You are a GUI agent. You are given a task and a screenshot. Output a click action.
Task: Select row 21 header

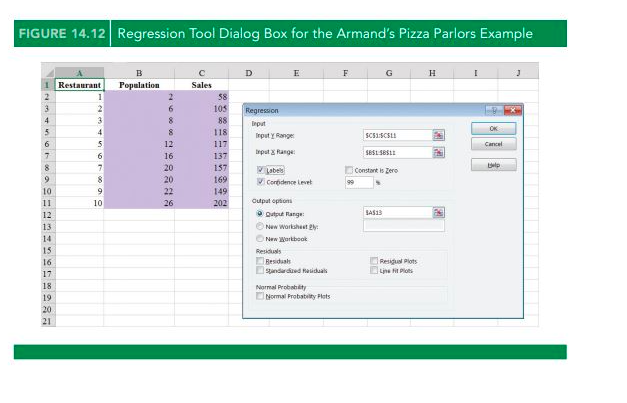click(48, 321)
